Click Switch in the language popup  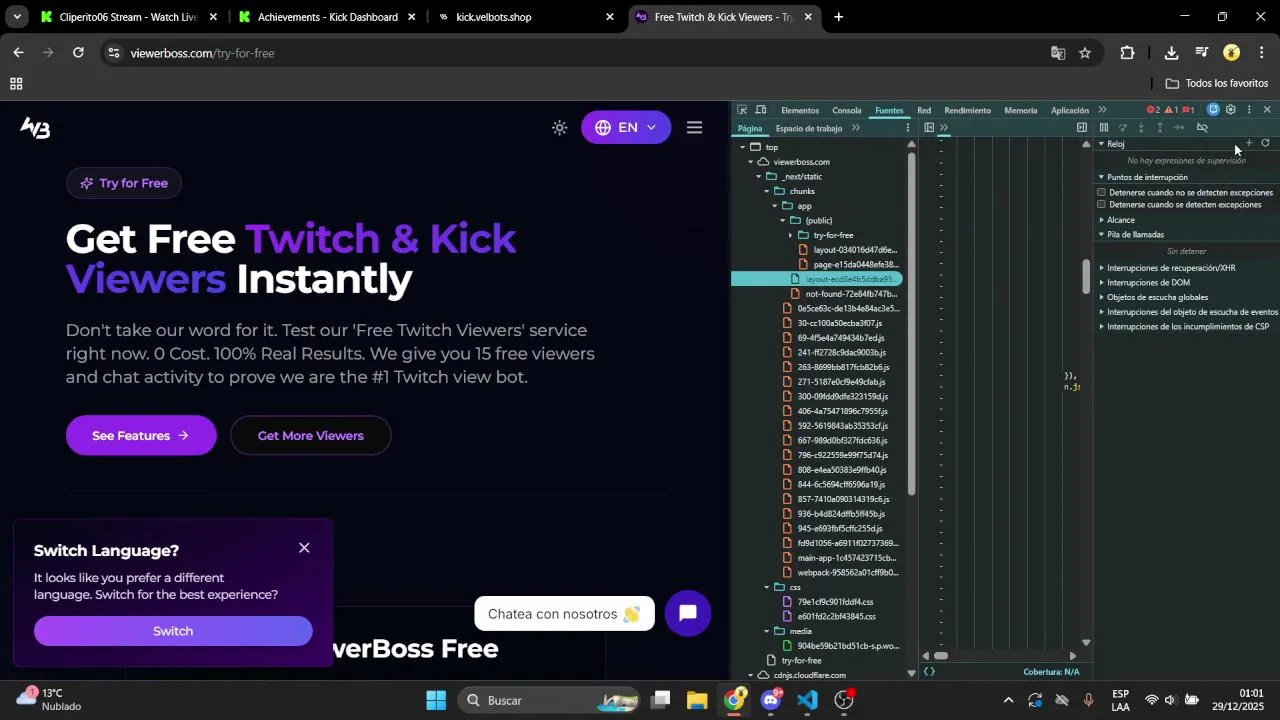point(173,631)
